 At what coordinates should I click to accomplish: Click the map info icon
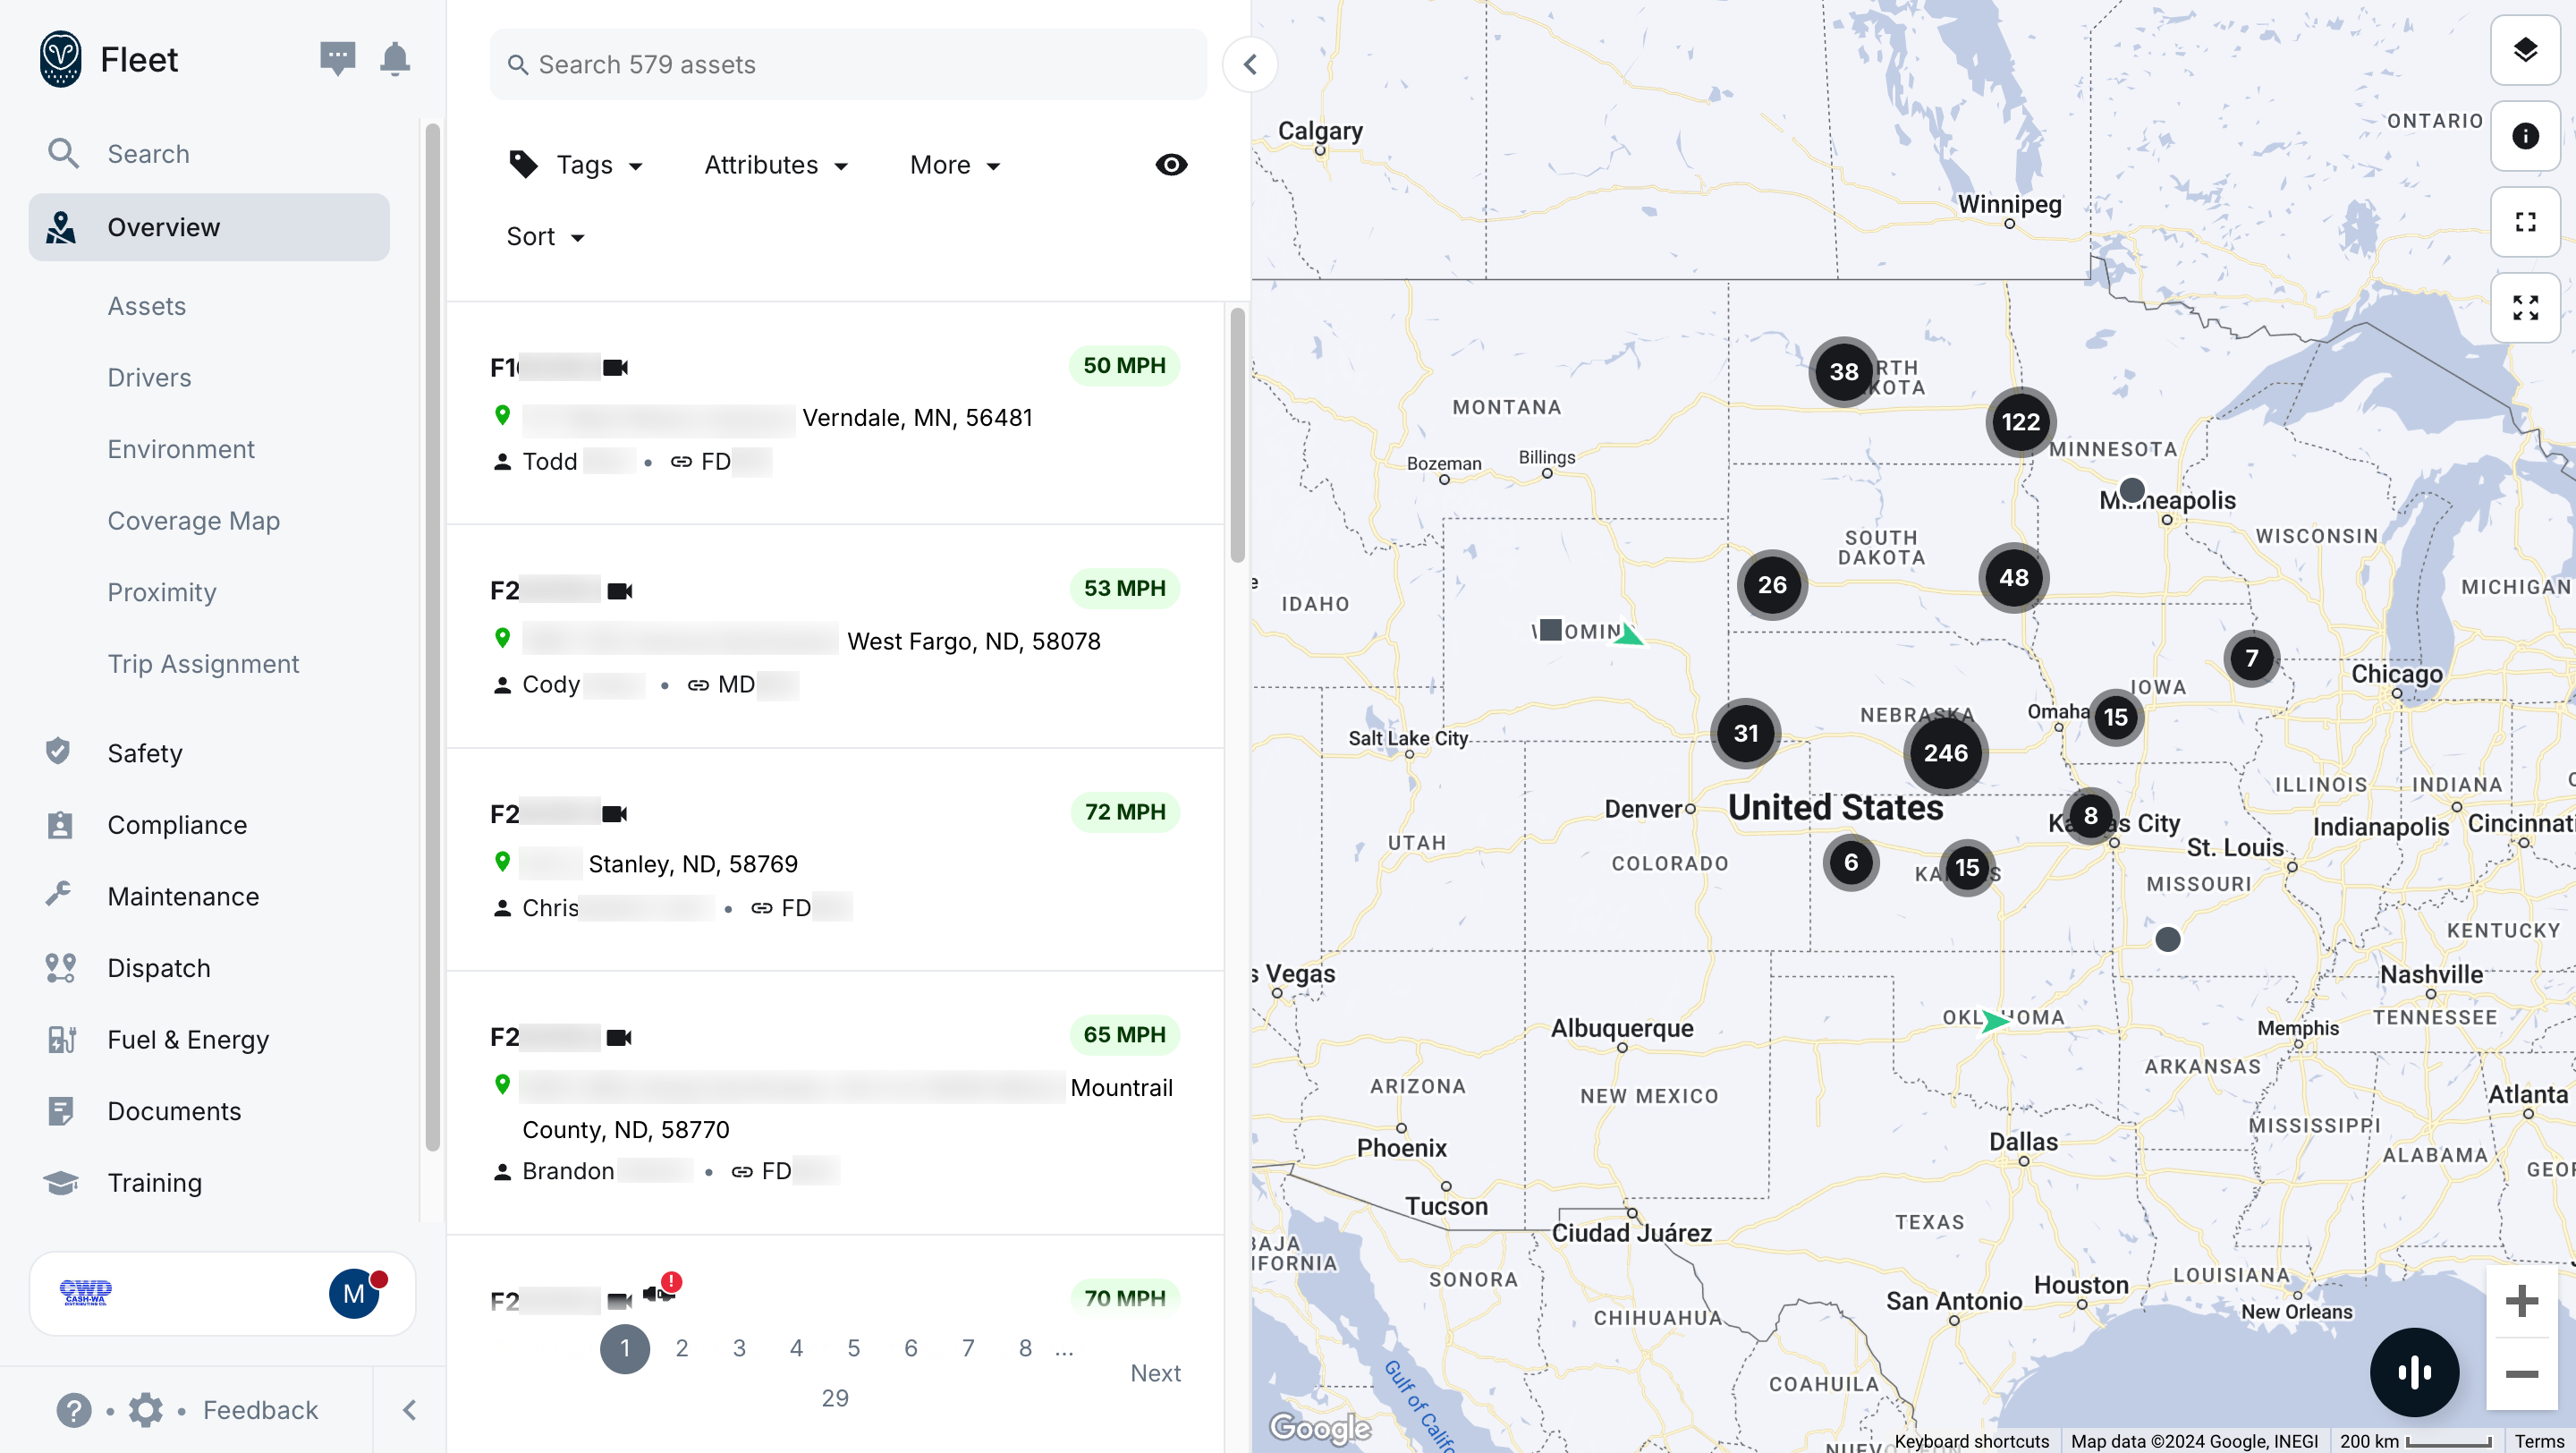[x=2525, y=136]
